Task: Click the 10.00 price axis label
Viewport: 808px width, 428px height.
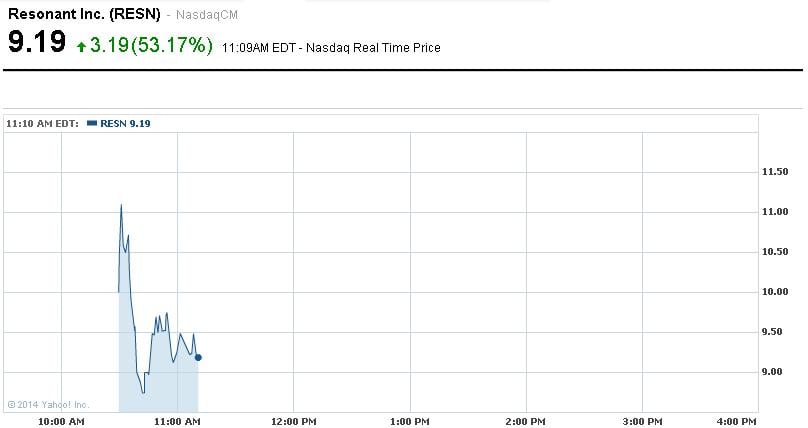Action: pos(776,292)
